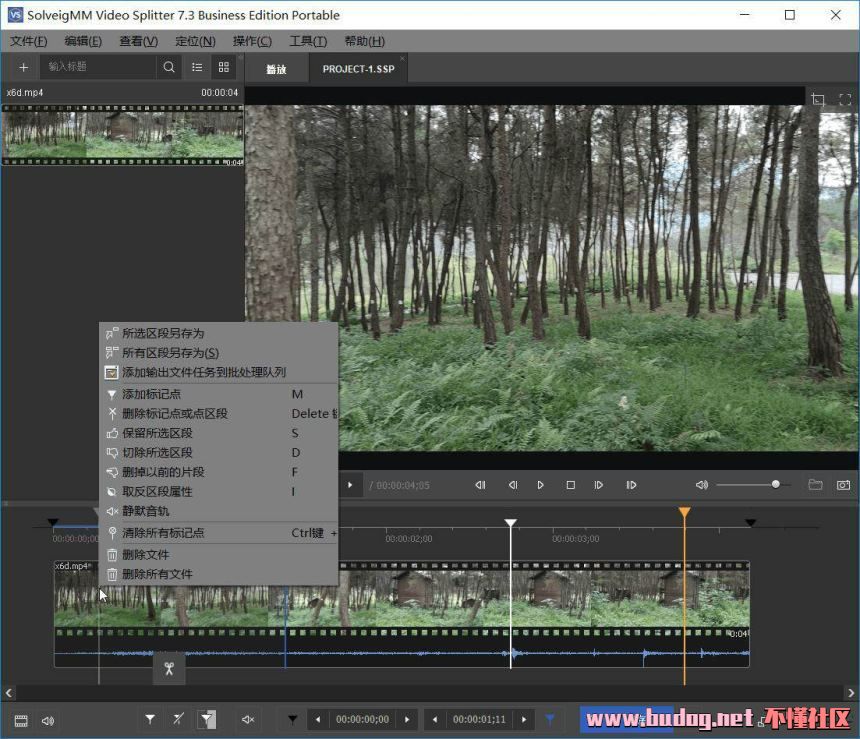Click the volume slider handle
Viewport: 860px width, 739px height.
[x=776, y=485]
